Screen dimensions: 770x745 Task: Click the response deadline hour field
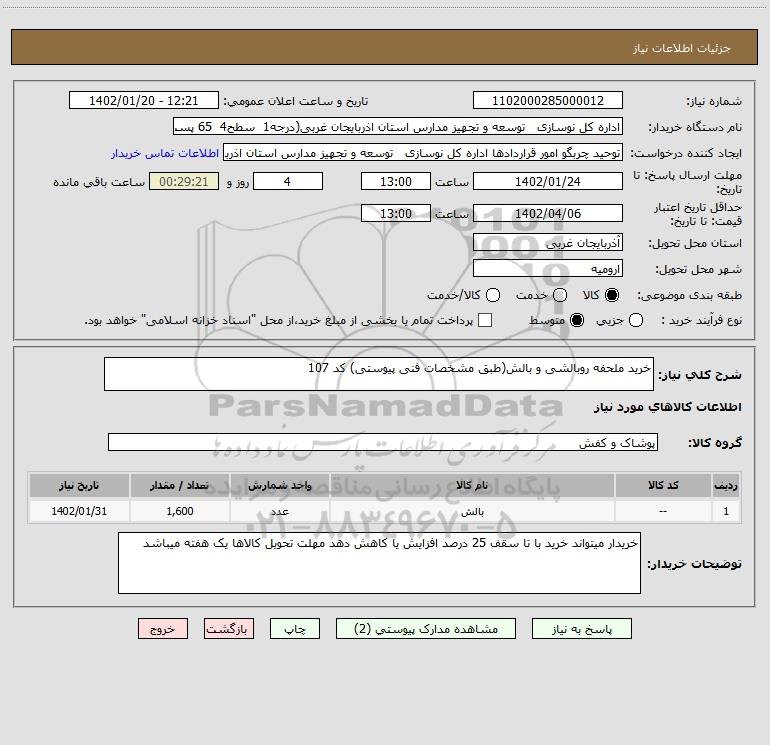point(396,181)
